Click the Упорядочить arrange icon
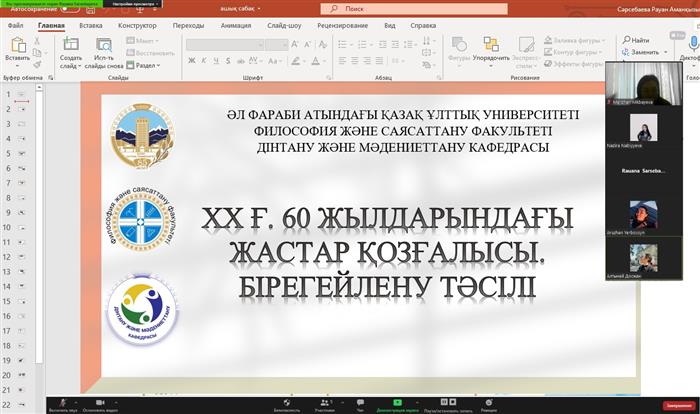The width and height of the screenshot is (700, 414). pyautogui.click(x=490, y=45)
